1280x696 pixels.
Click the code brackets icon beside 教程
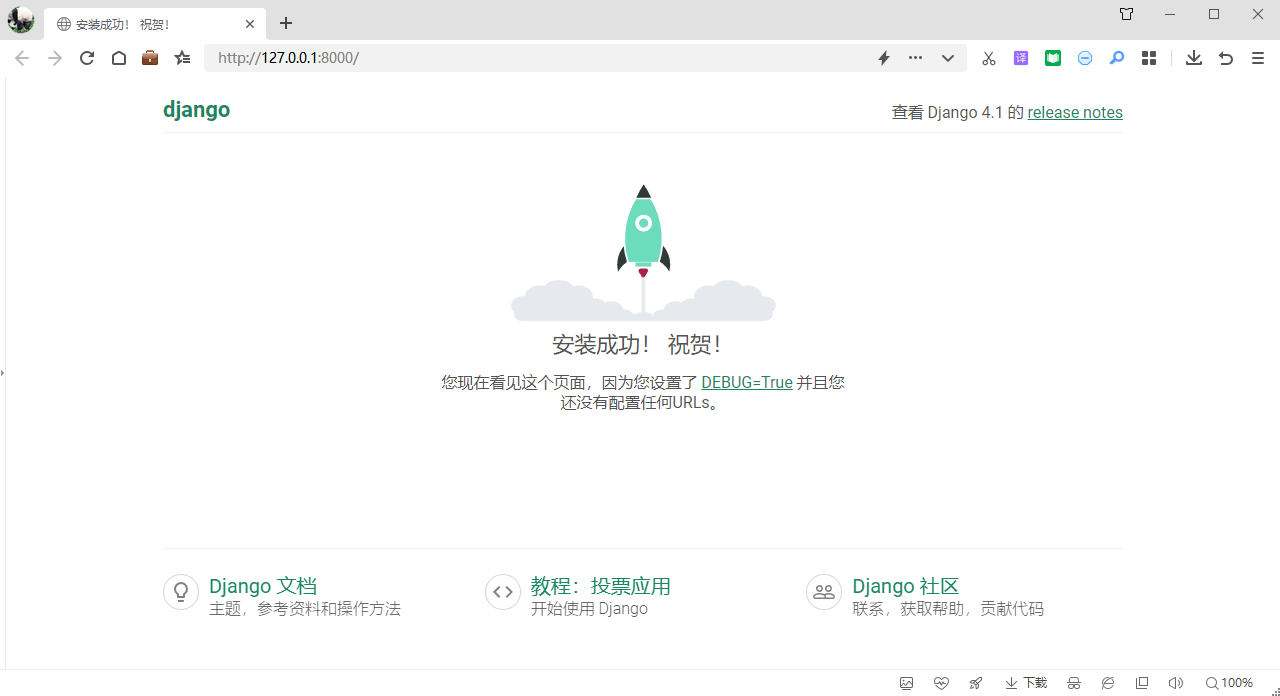point(503,591)
